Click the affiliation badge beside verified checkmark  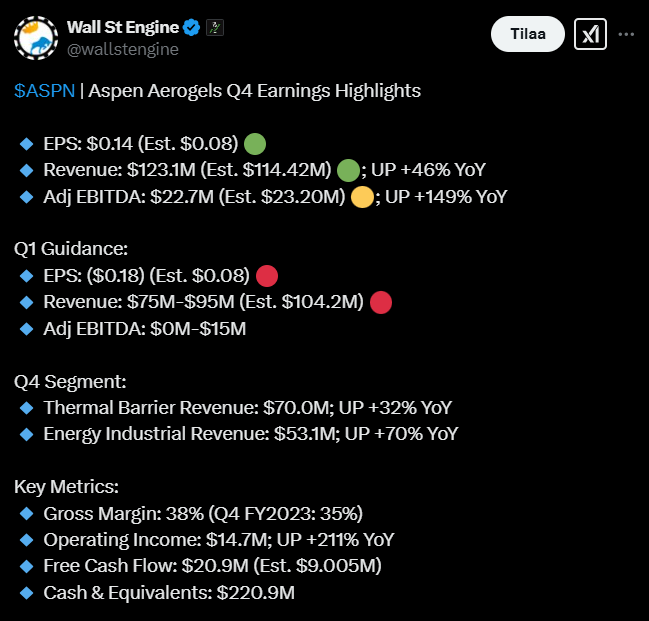(x=214, y=27)
